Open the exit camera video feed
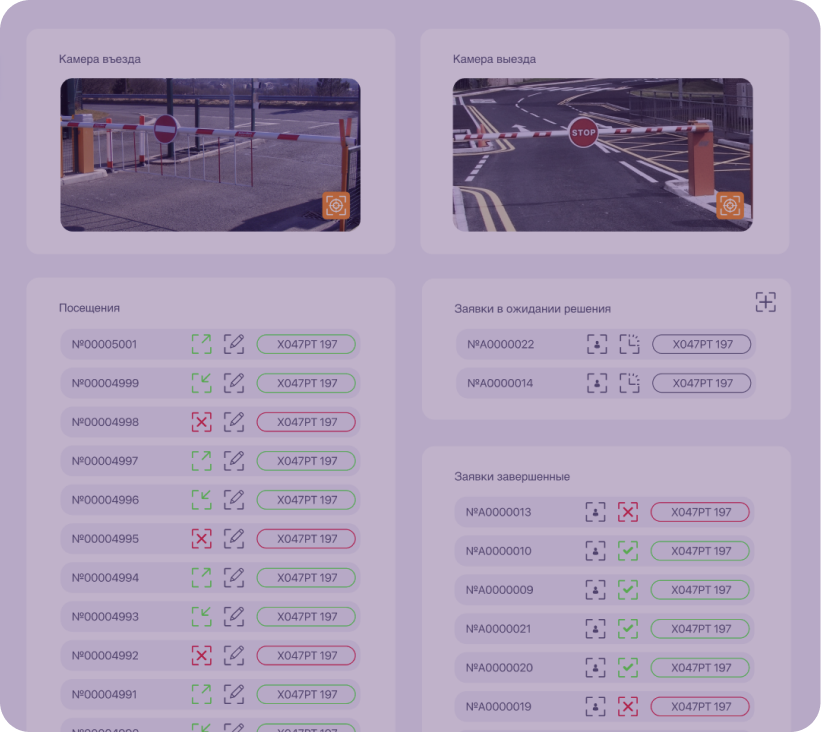 point(603,154)
